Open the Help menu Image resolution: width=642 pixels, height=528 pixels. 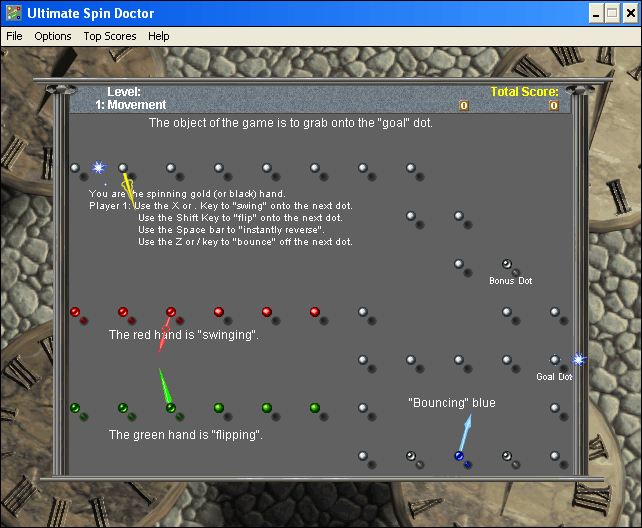click(159, 36)
